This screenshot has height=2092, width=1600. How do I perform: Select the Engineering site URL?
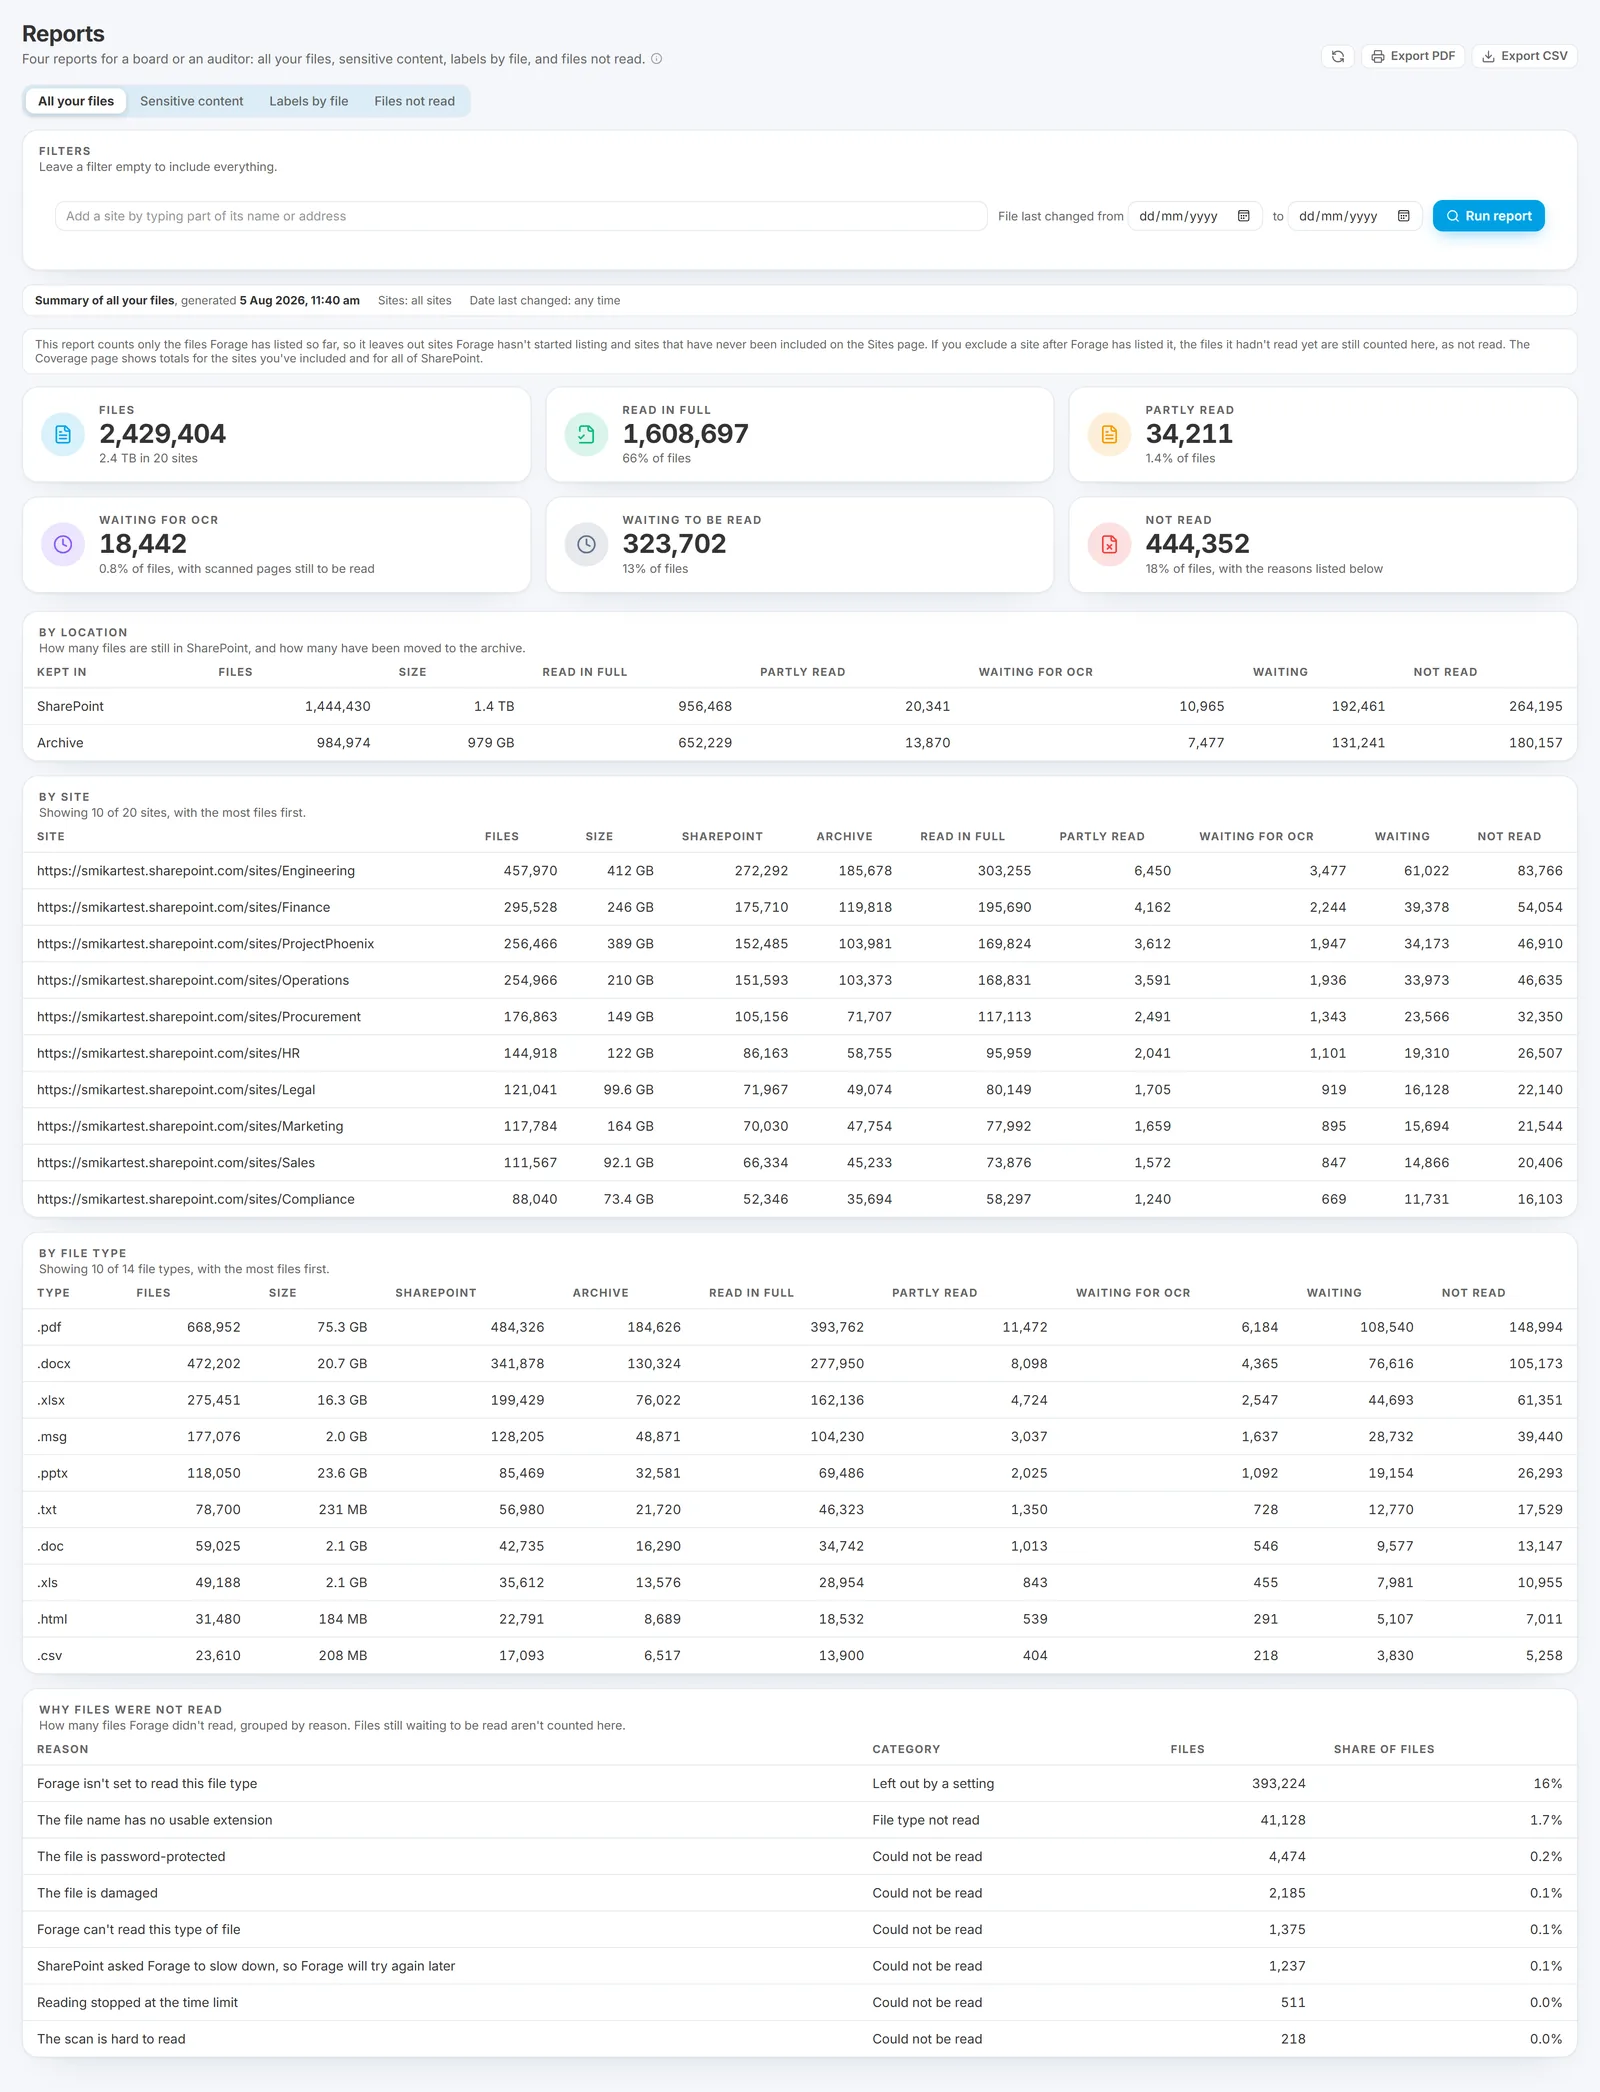coord(196,871)
